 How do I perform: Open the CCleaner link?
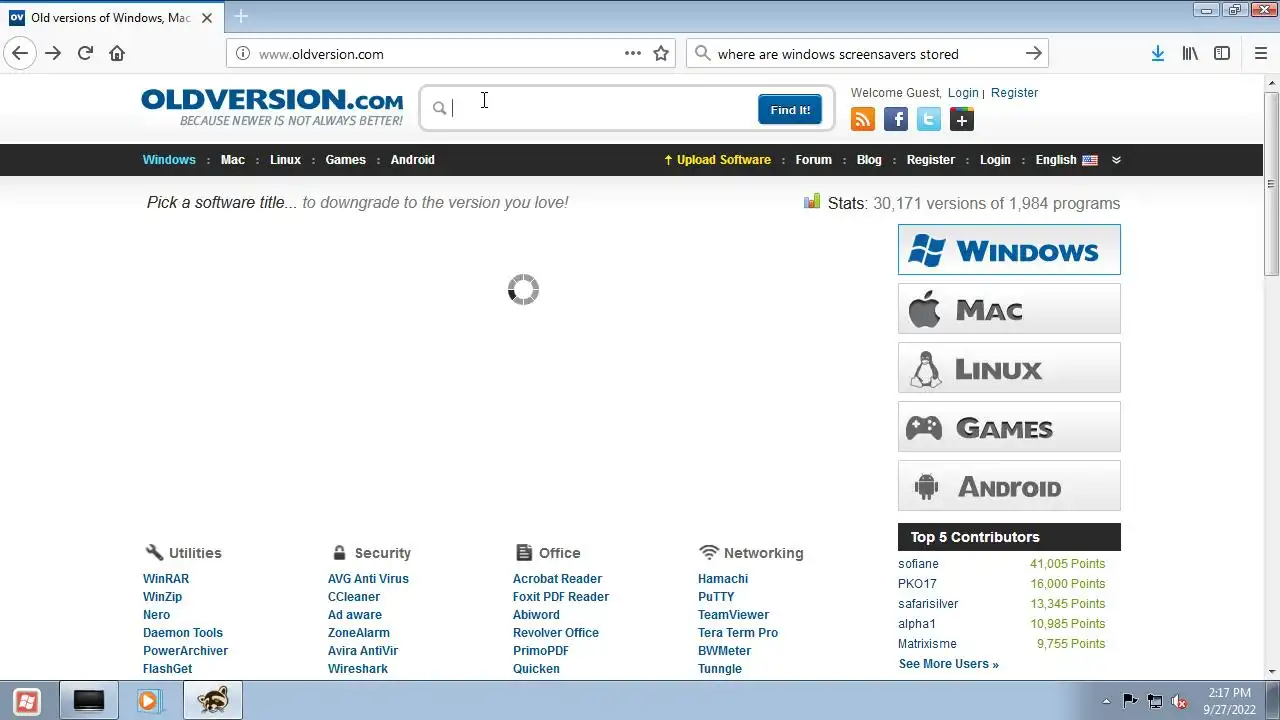coord(354,597)
